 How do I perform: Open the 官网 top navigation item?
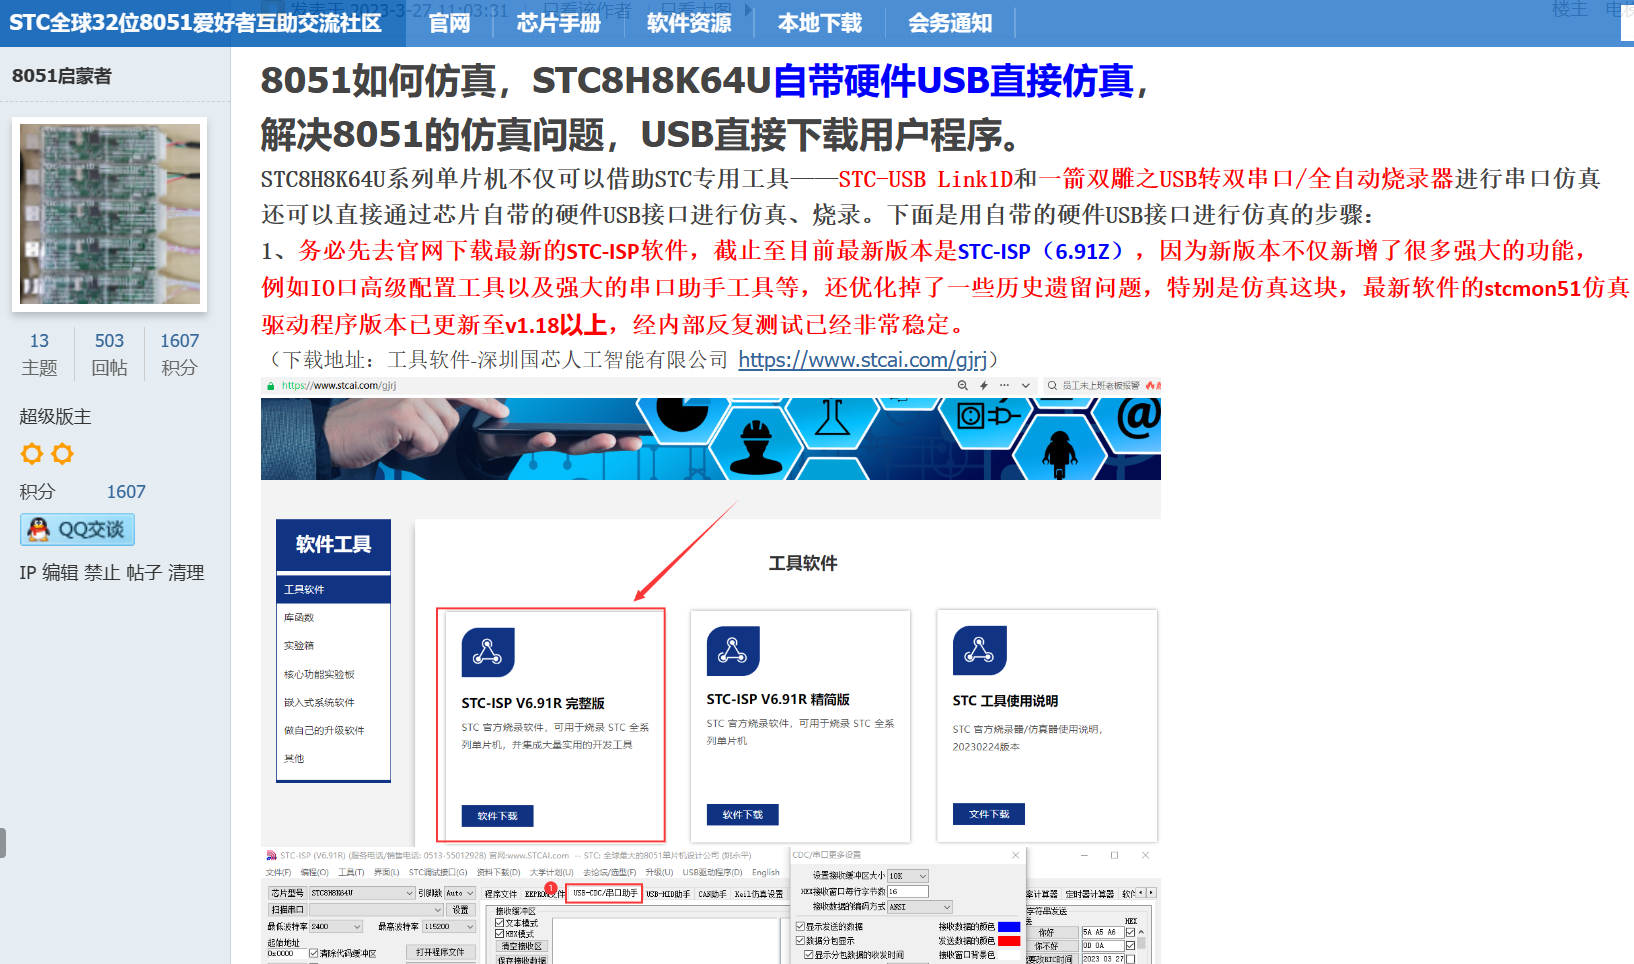[x=449, y=23]
